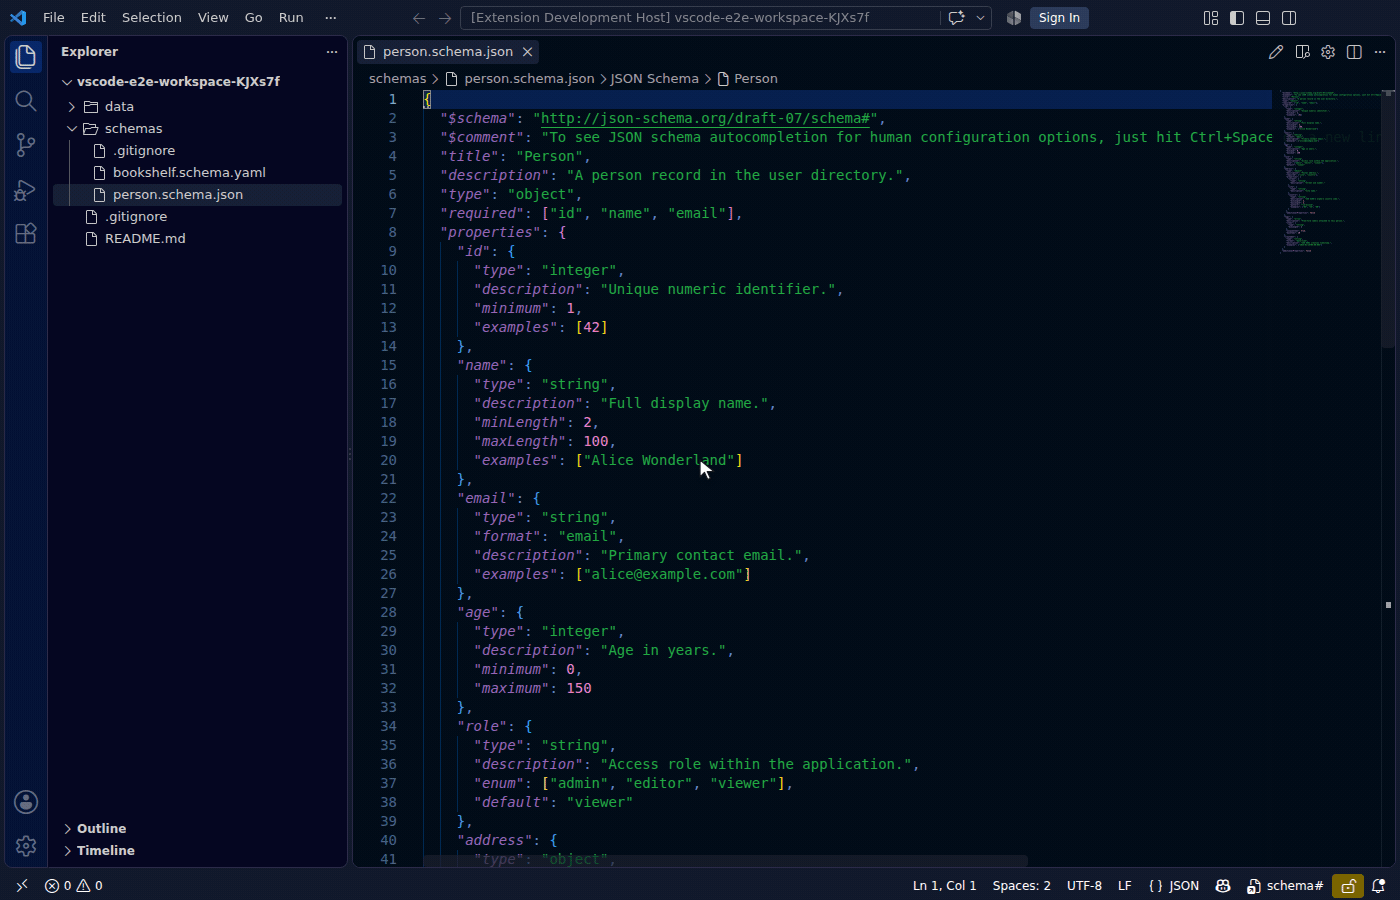
Task: Open the Explorer view in the activity bar
Action: pyautogui.click(x=26, y=57)
